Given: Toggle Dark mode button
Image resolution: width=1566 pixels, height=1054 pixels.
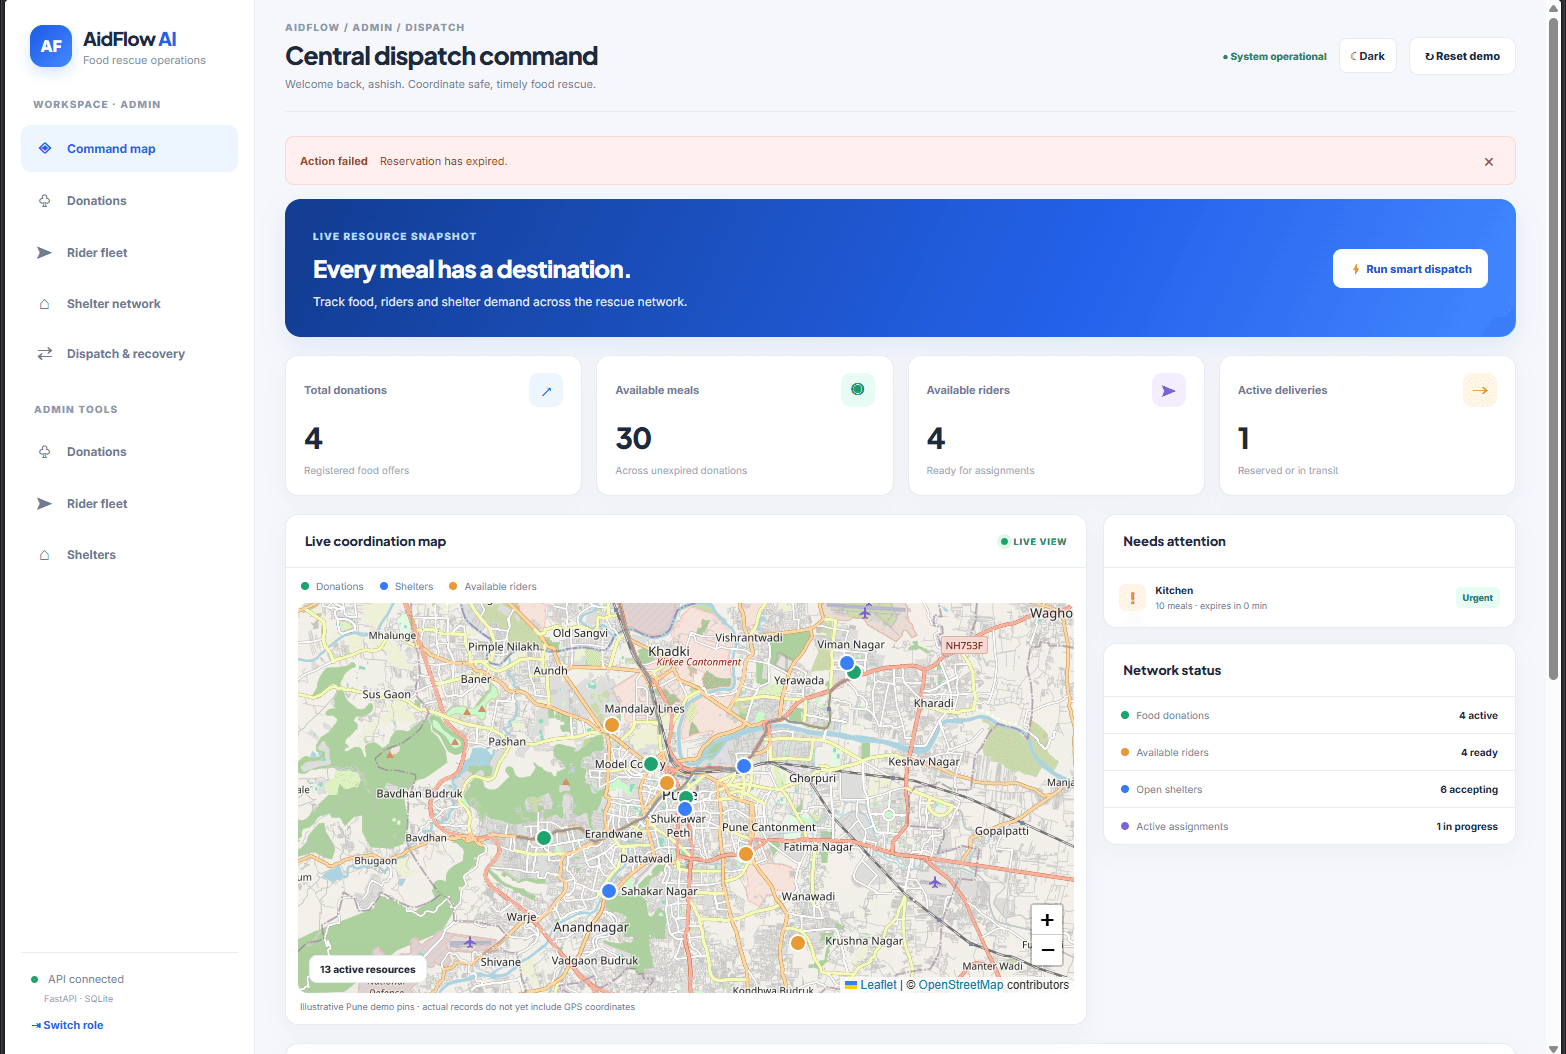Looking at the screenshot, I should coord(1367,56).
